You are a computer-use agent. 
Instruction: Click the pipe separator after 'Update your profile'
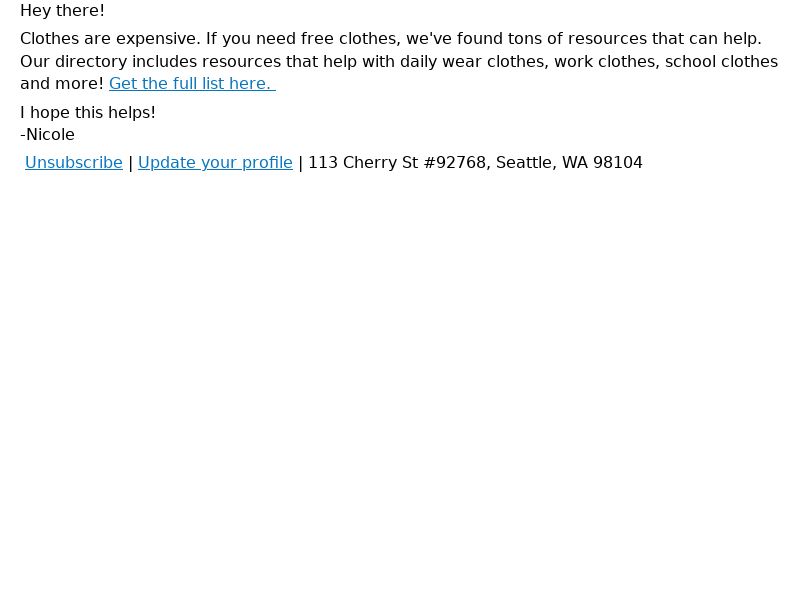pos(301,163)
